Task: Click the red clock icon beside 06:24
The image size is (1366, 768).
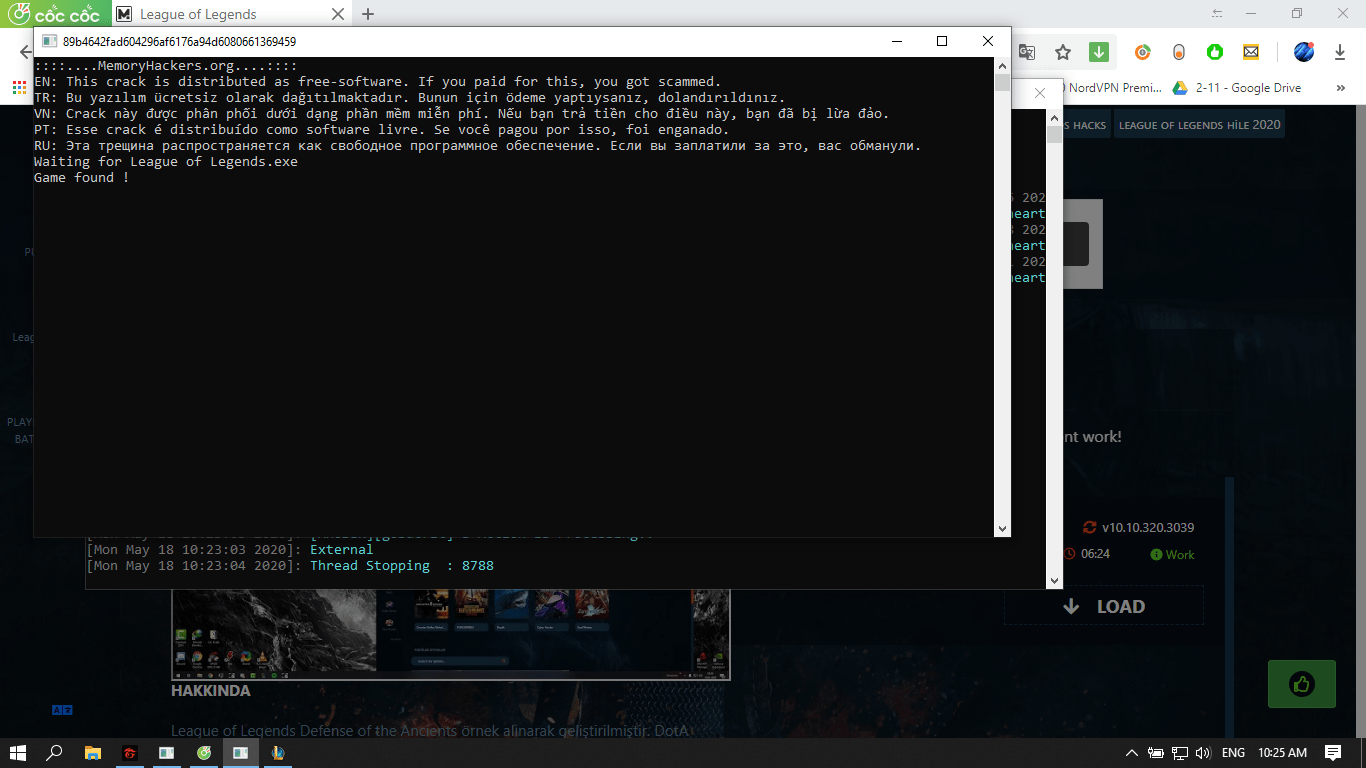Action: (1069, 554)
